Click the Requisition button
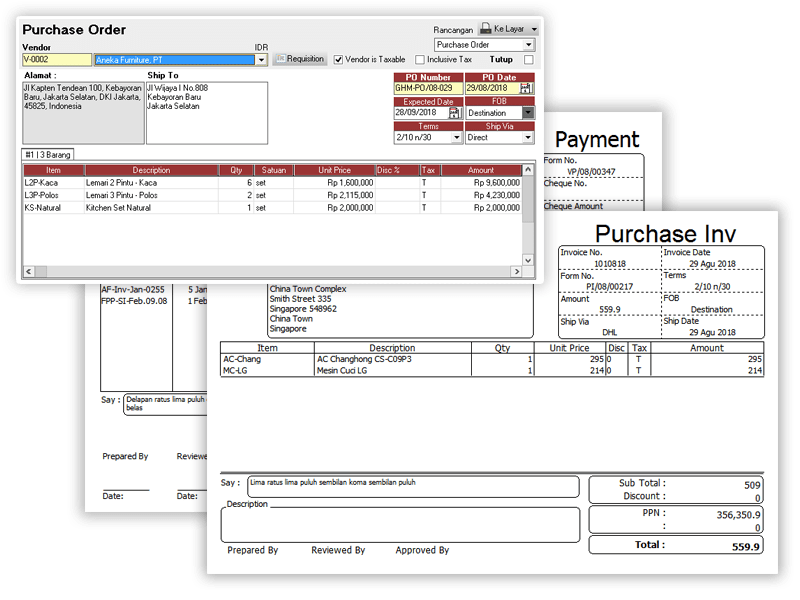The width and height of the screenshot is (800, 600). pyautogui.click(x=300, y=59)
